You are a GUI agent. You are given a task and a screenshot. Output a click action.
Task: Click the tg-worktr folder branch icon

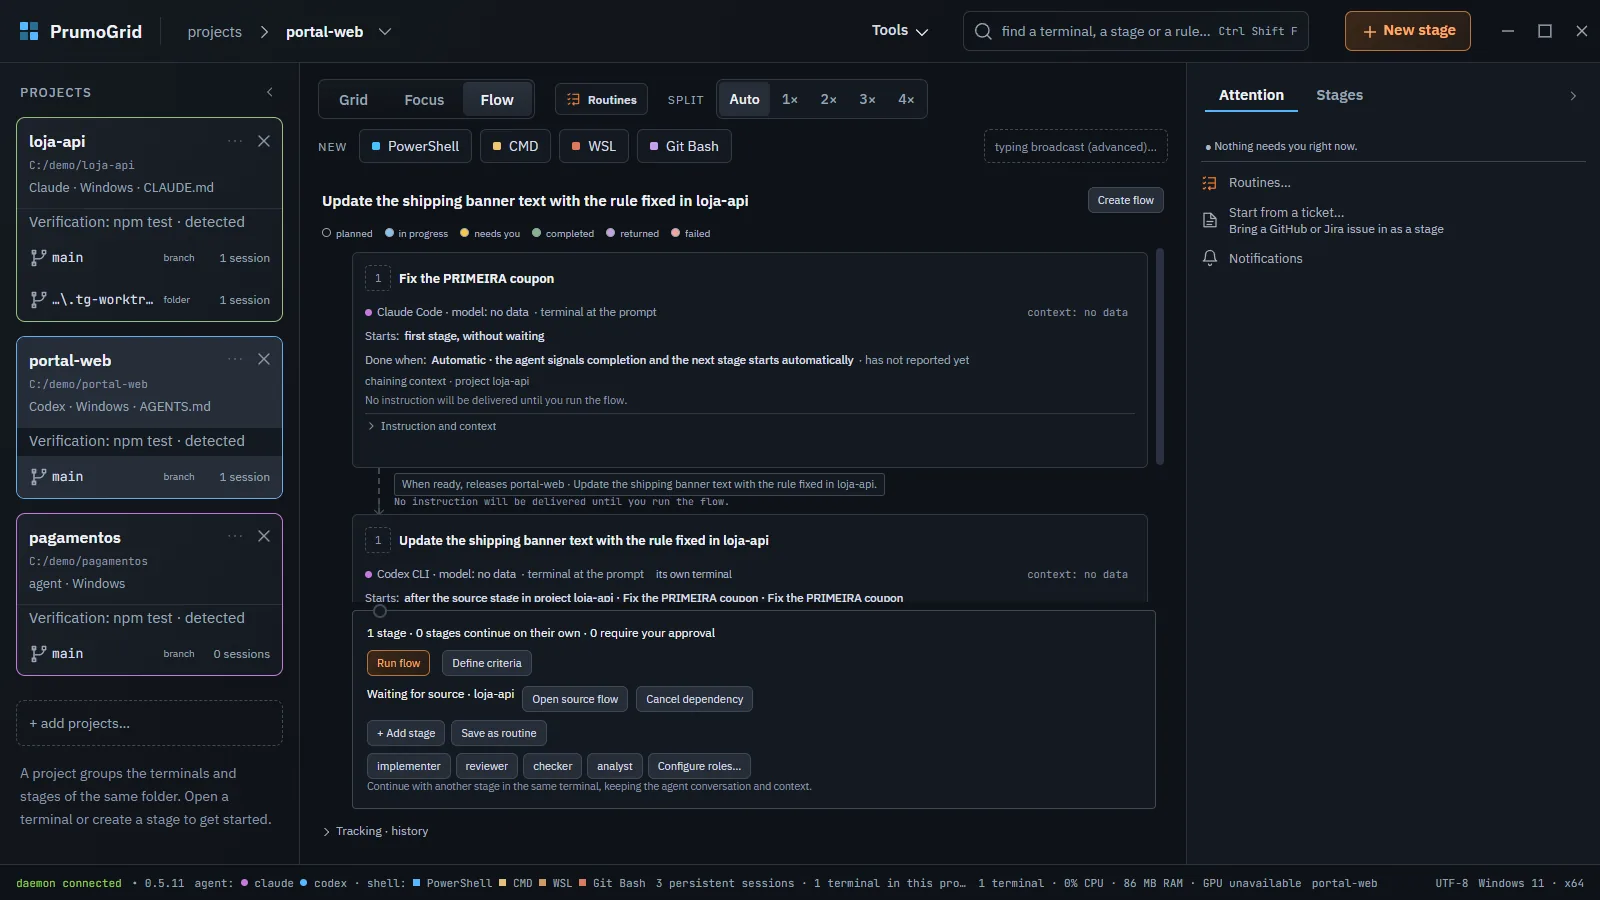point(38,299)
